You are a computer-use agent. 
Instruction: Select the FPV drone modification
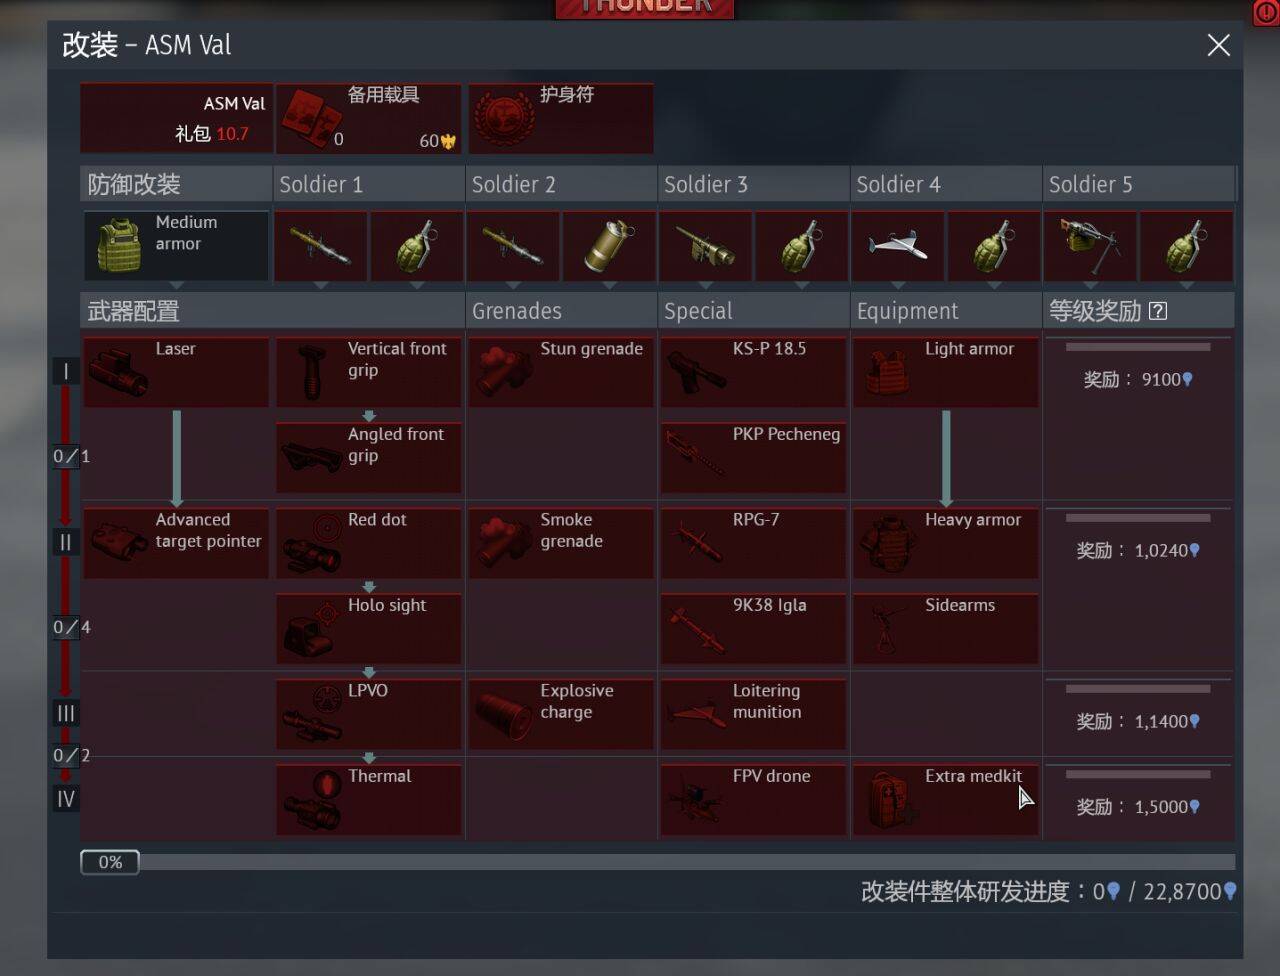(753, 800)
